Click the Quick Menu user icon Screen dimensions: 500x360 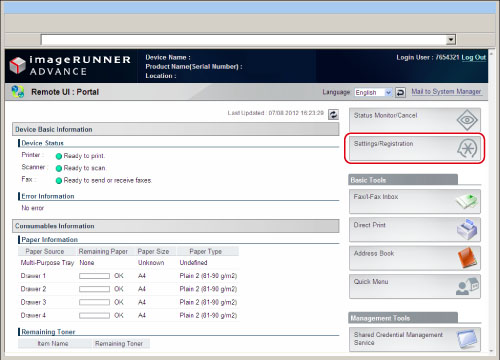[x=467, y=286]
